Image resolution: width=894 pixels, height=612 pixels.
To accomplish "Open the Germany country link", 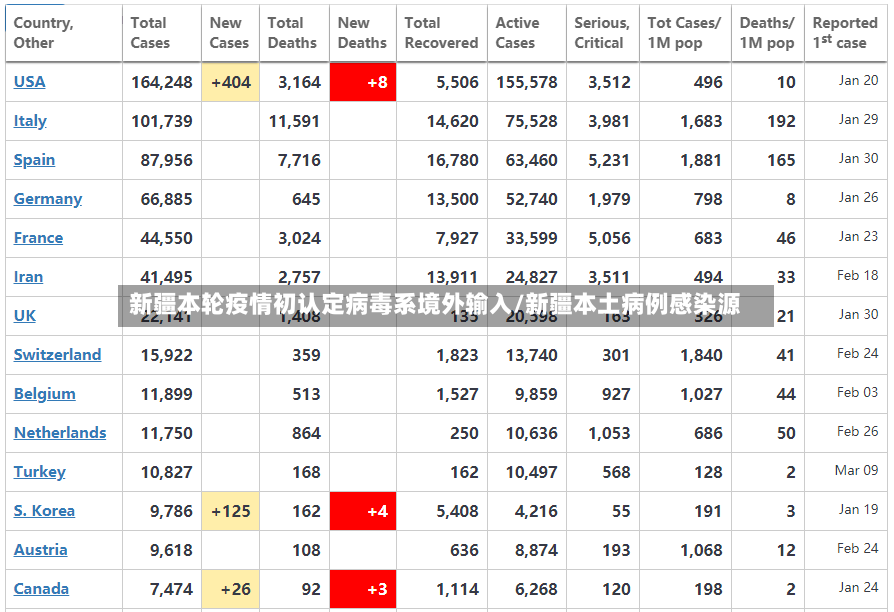I will coord(48,199).
